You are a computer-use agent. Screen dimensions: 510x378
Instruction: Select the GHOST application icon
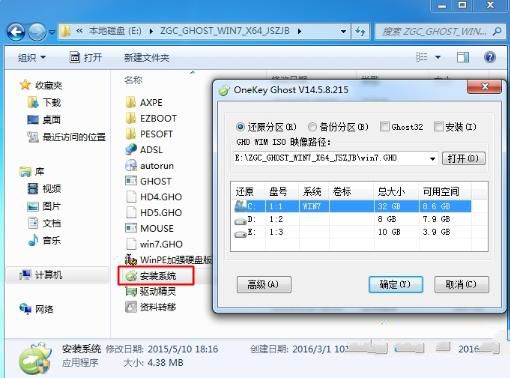(130, 181)
